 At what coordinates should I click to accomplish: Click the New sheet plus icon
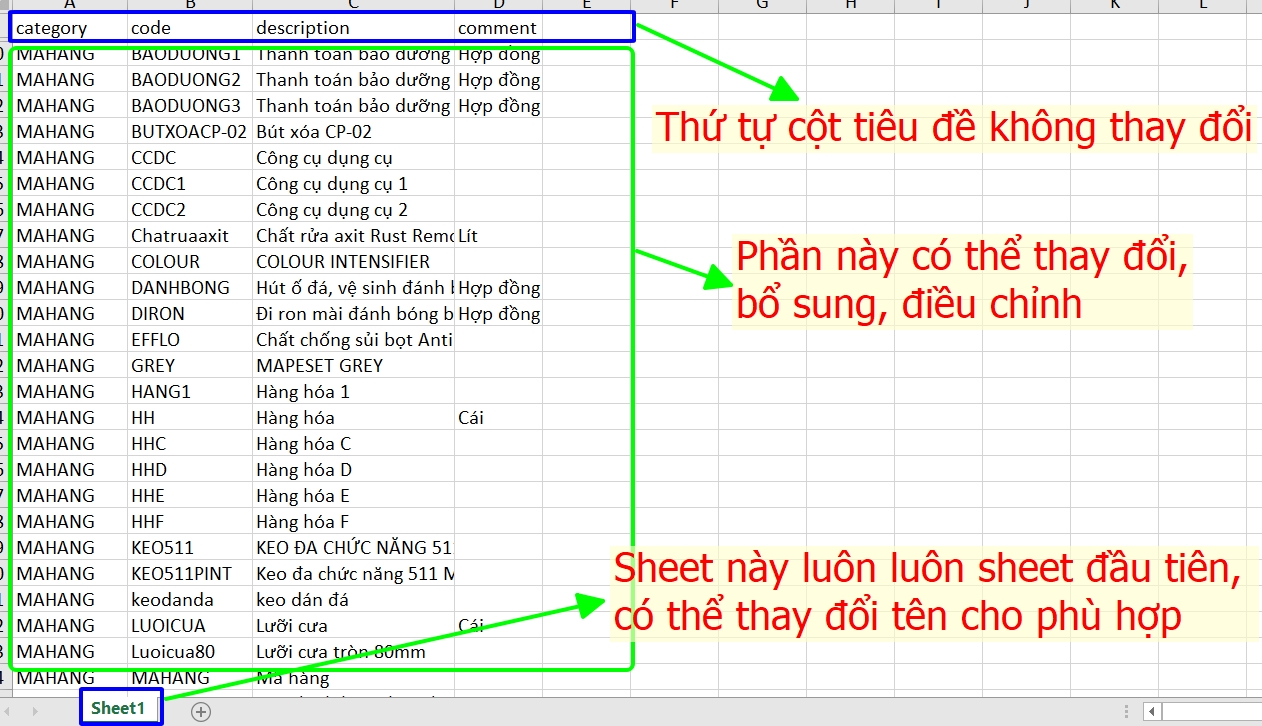tap(201, 712)
